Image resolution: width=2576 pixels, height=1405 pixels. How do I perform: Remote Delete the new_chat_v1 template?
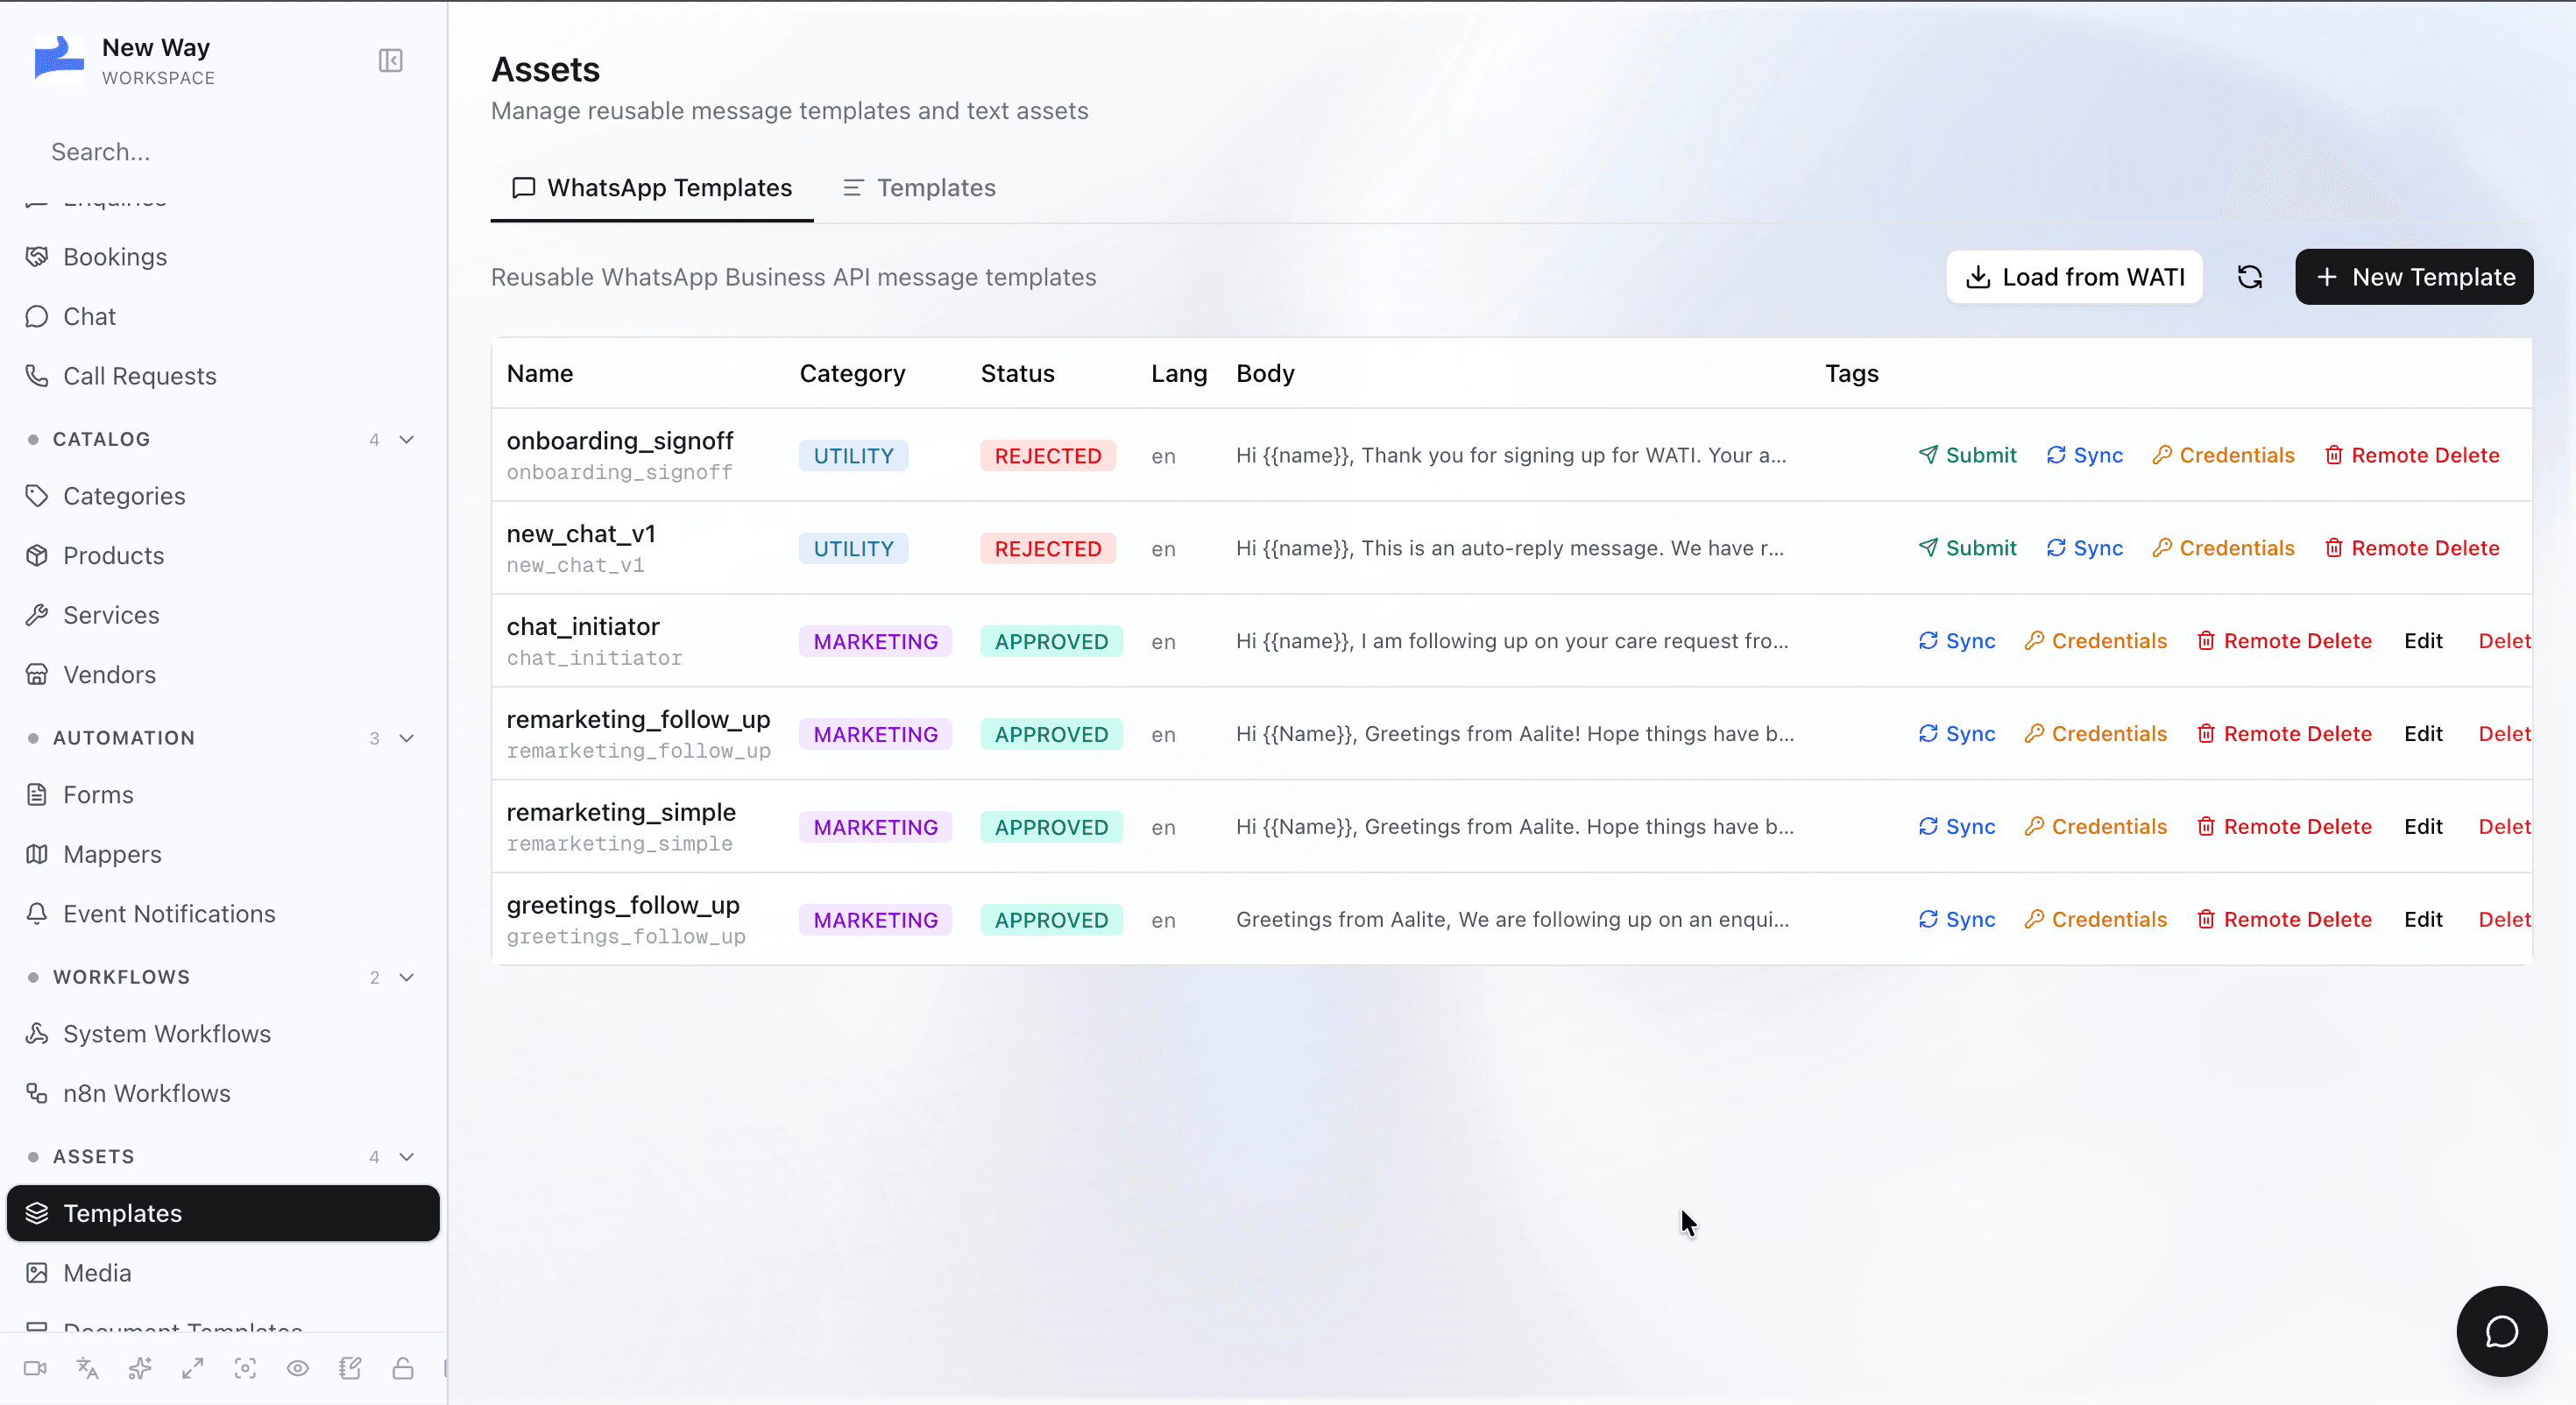[x=2412, y=548]
